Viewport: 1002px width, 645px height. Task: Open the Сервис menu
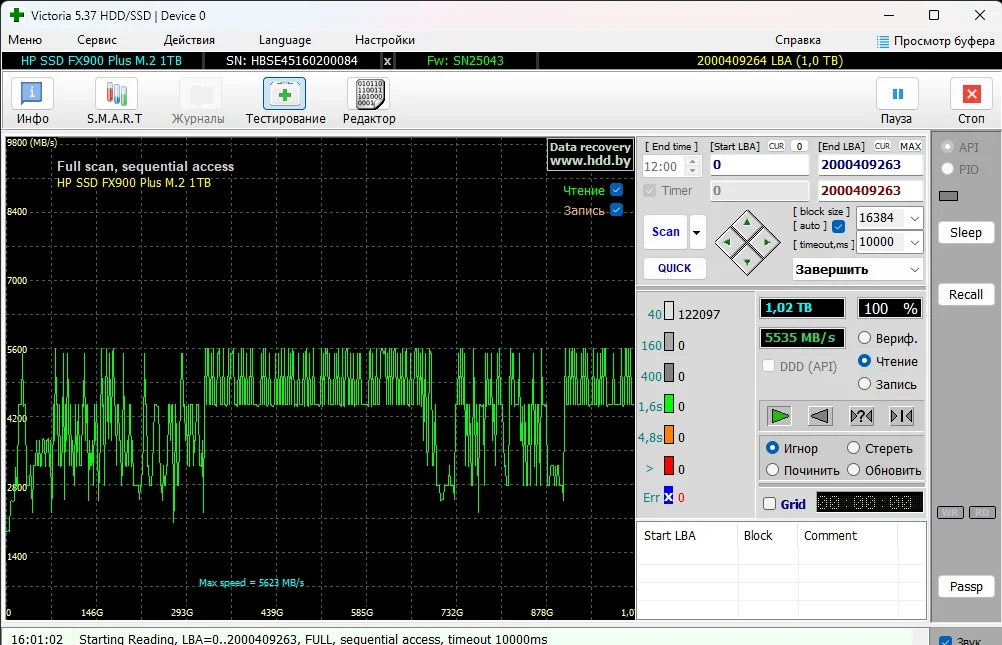[x=97, y=40]
